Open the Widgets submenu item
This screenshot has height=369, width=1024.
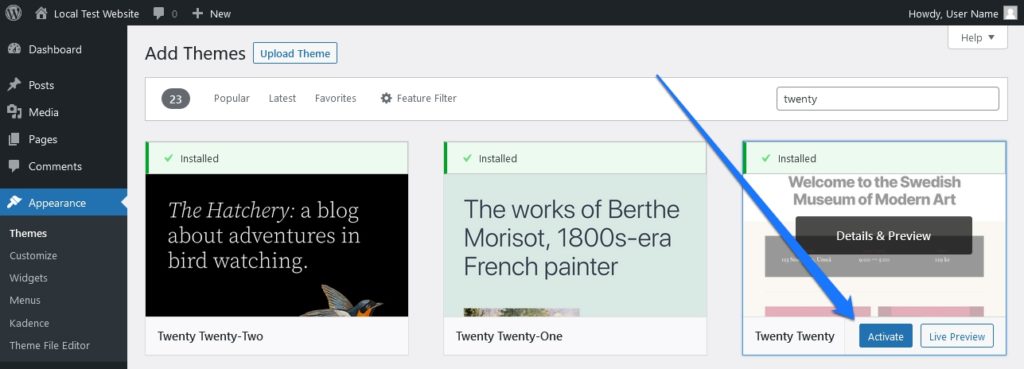click(x=29, y=278)
